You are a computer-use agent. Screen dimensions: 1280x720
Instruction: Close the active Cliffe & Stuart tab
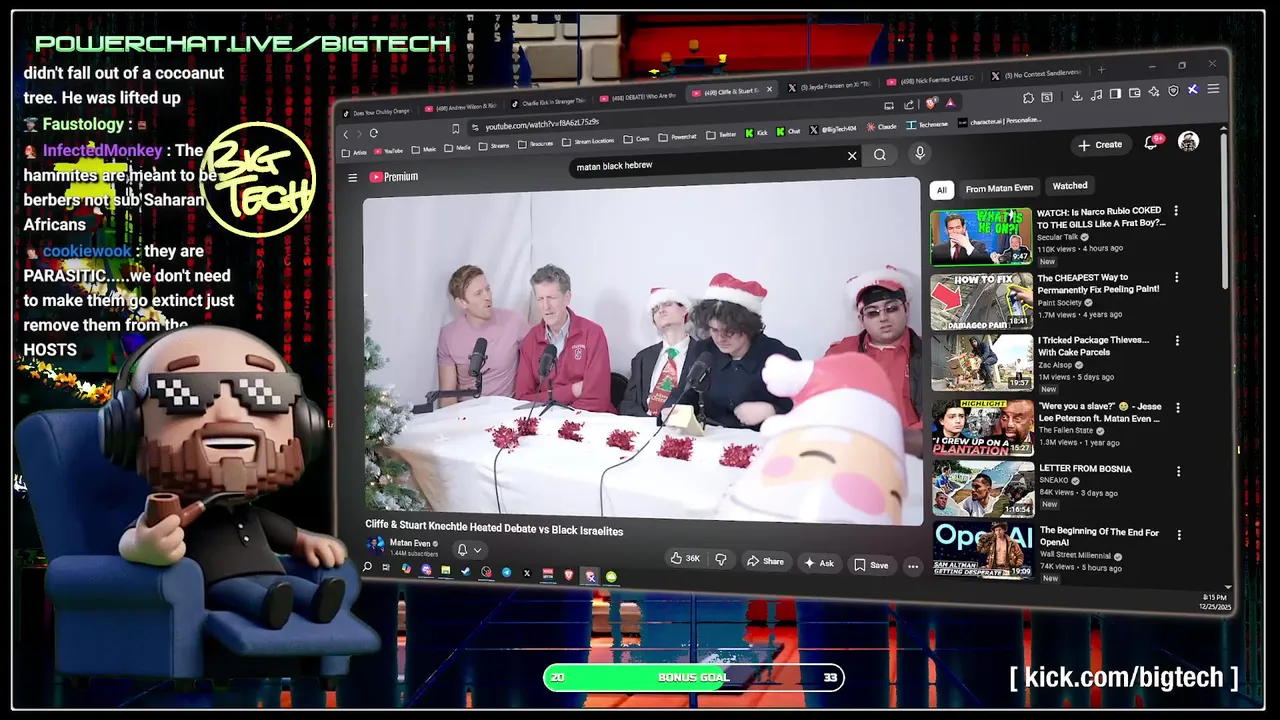[769, 89]
